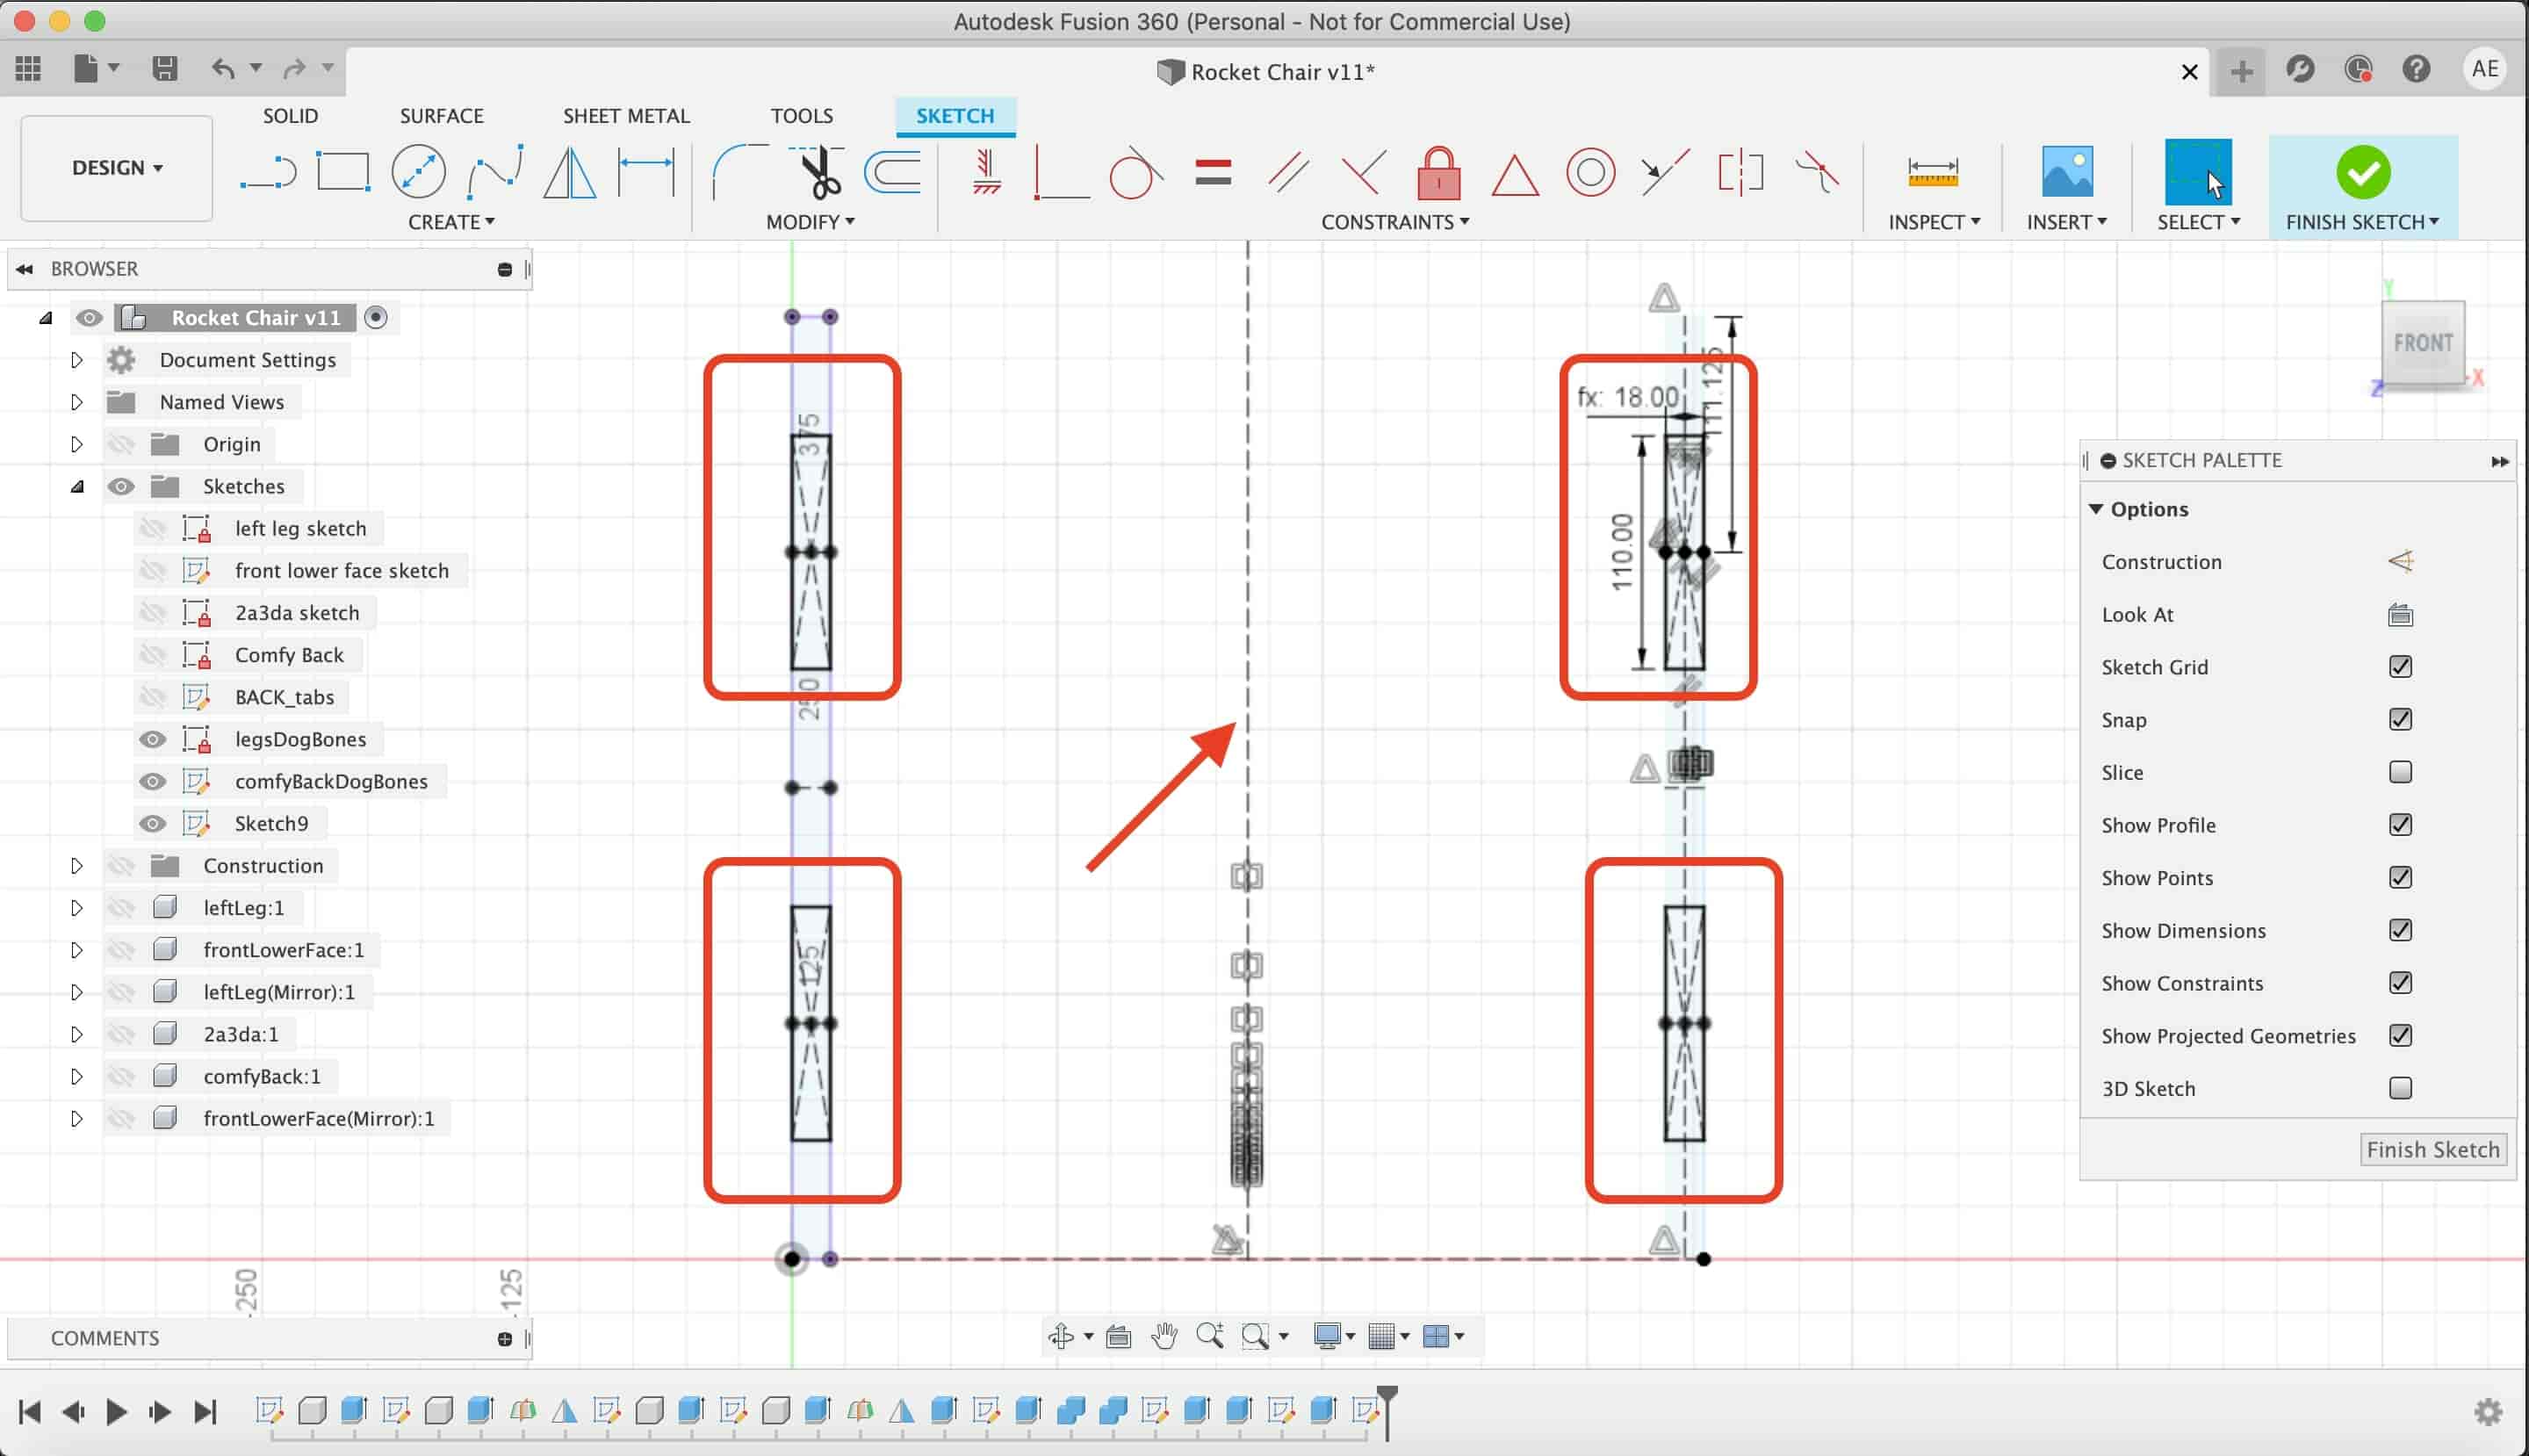Toggle the Show Constraints checkbox
The image size is (2529, 1456).
[x=2400, y=983]
